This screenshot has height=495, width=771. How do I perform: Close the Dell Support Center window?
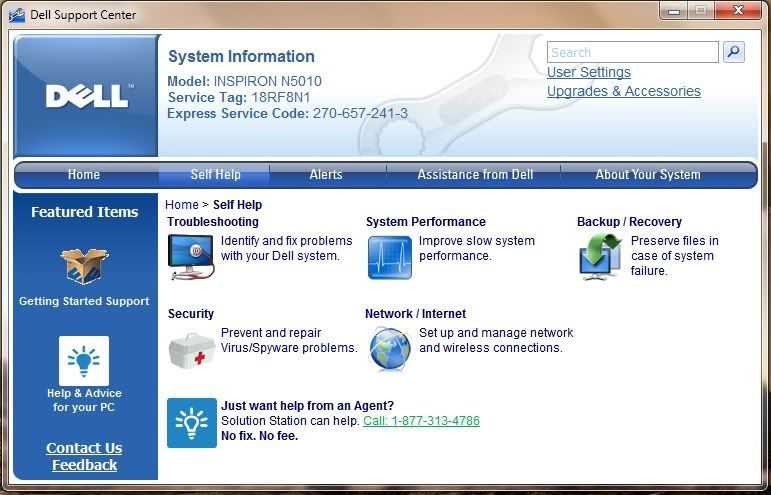tap(738, 11)
